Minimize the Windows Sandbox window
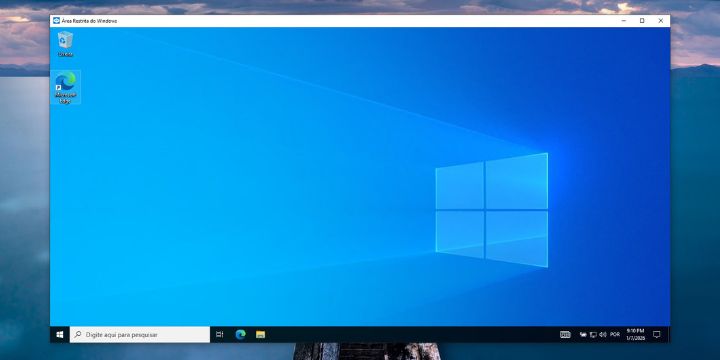This screenshot has width=720, height=360. click(624, 21)
